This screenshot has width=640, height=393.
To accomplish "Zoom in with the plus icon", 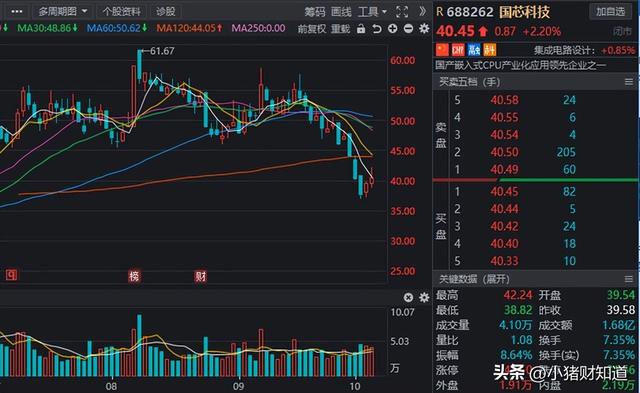I will click(x=393, y=29).
